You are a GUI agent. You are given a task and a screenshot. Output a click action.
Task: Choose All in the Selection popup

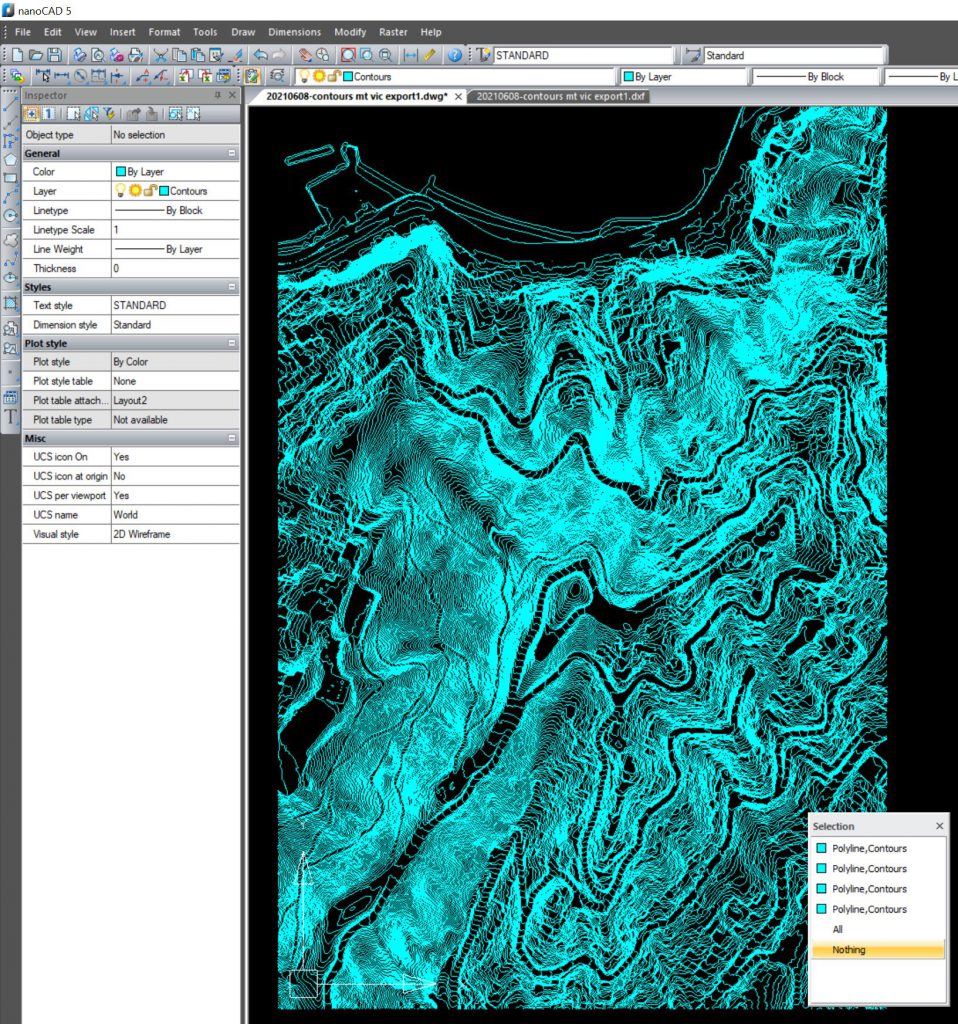(838, 930)
